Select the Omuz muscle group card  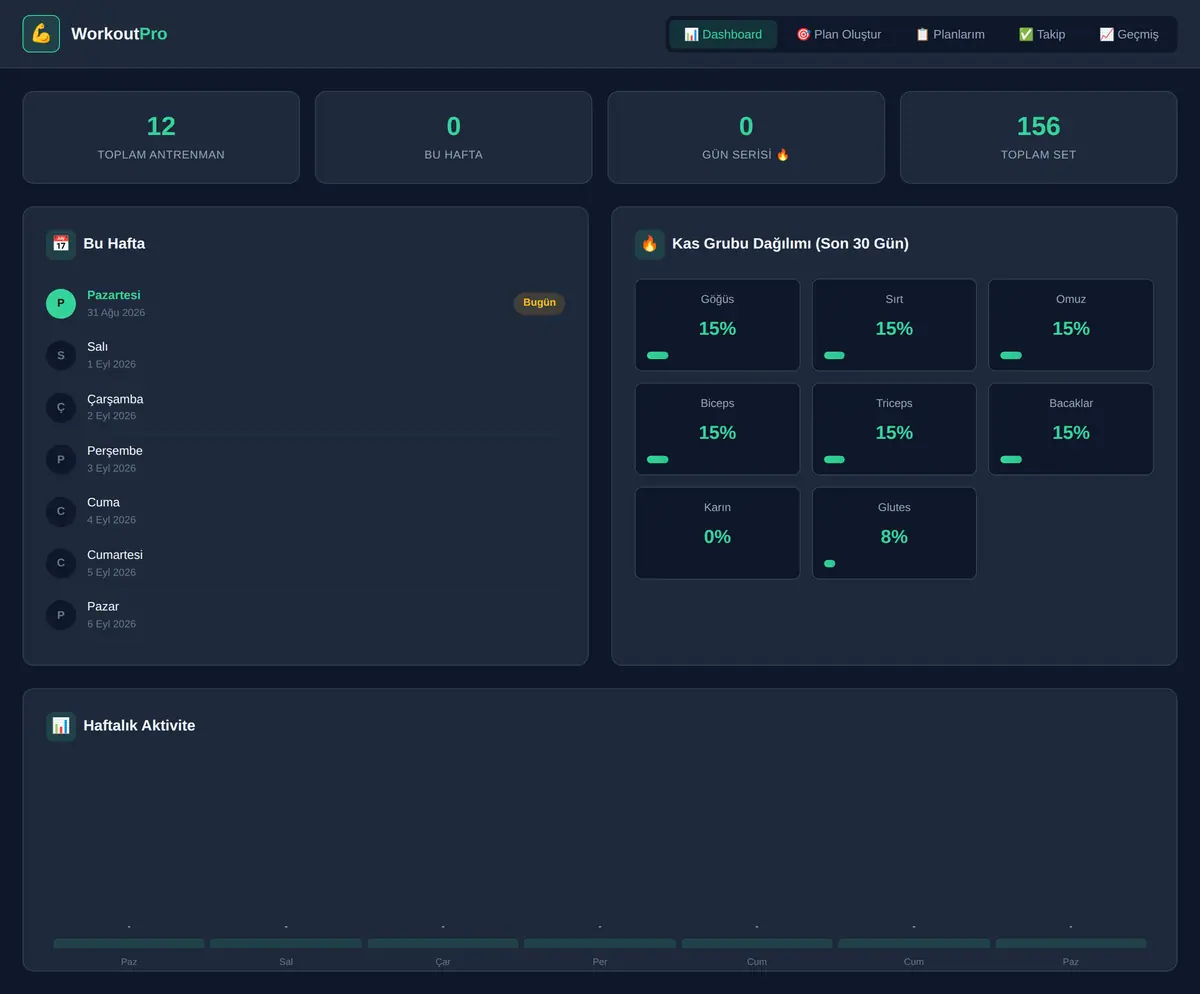[x=1071, y=325]
